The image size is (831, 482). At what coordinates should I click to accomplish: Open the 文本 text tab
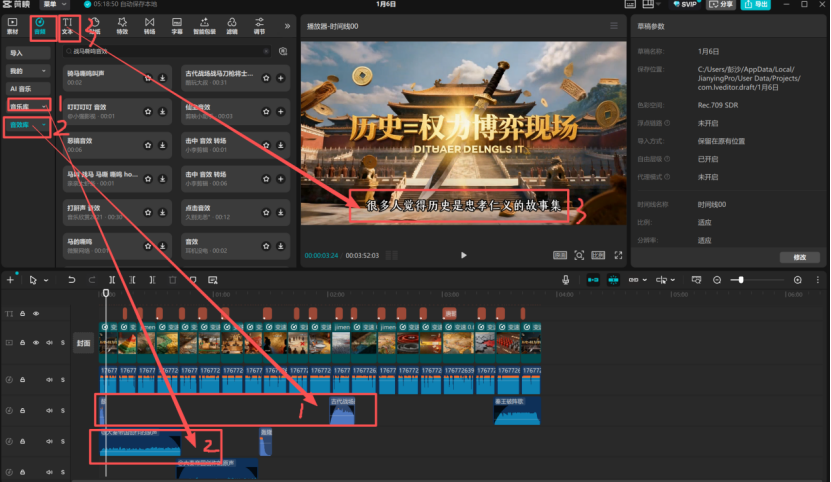point(67,26)
